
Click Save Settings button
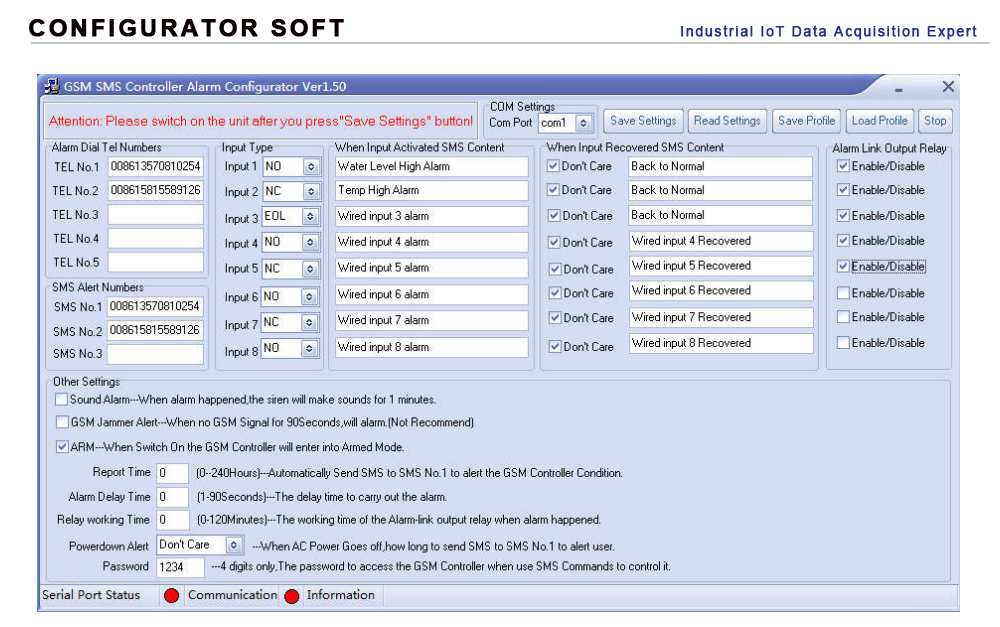[643, 121]
